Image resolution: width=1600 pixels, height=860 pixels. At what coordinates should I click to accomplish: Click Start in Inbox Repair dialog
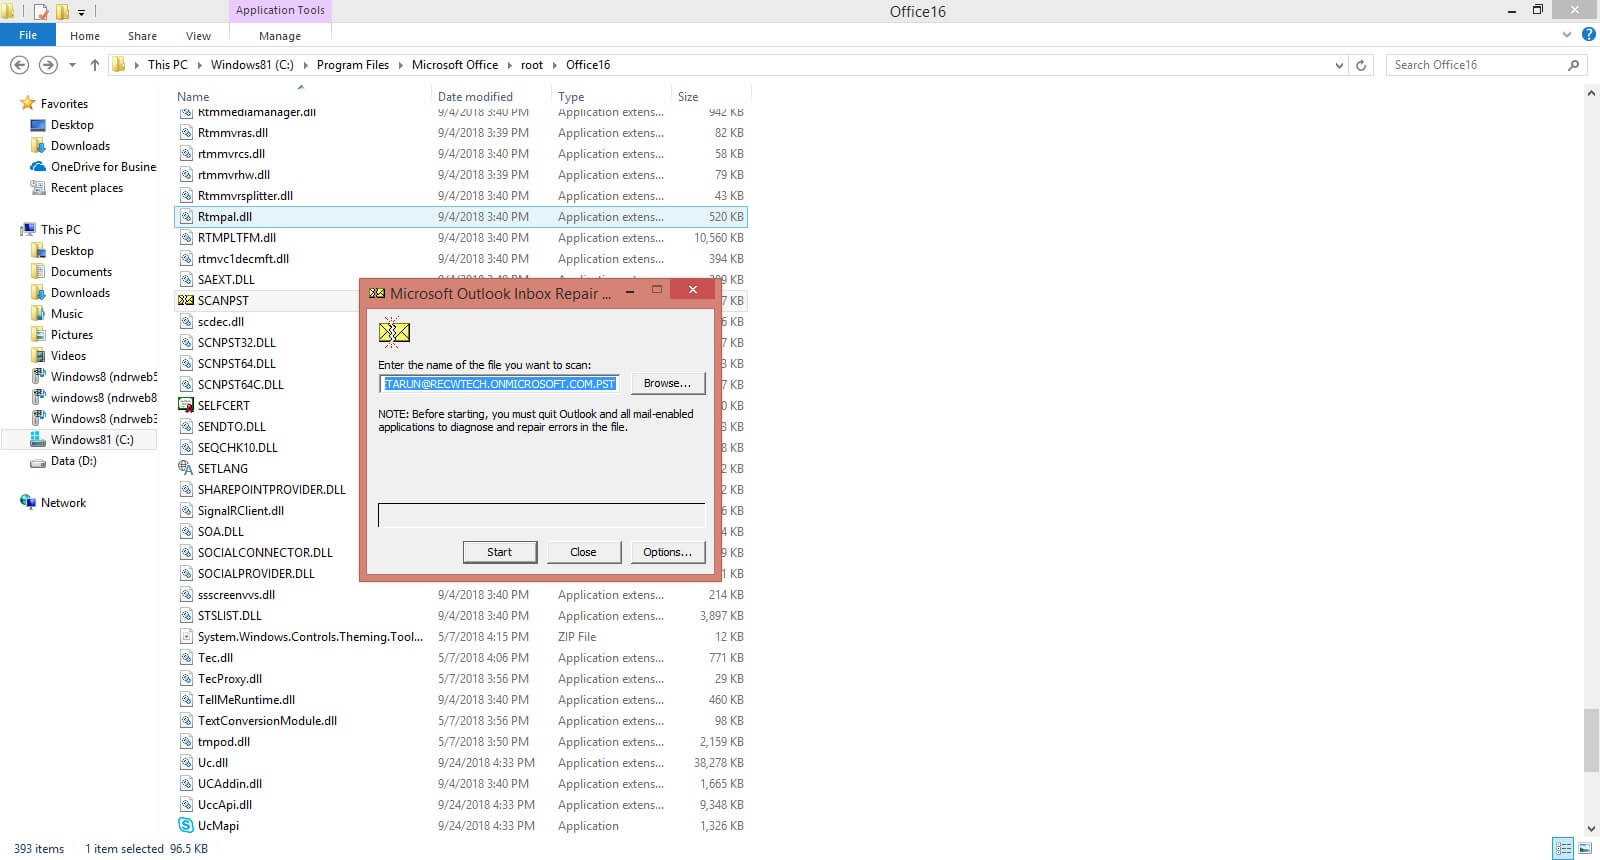(499, 552)
